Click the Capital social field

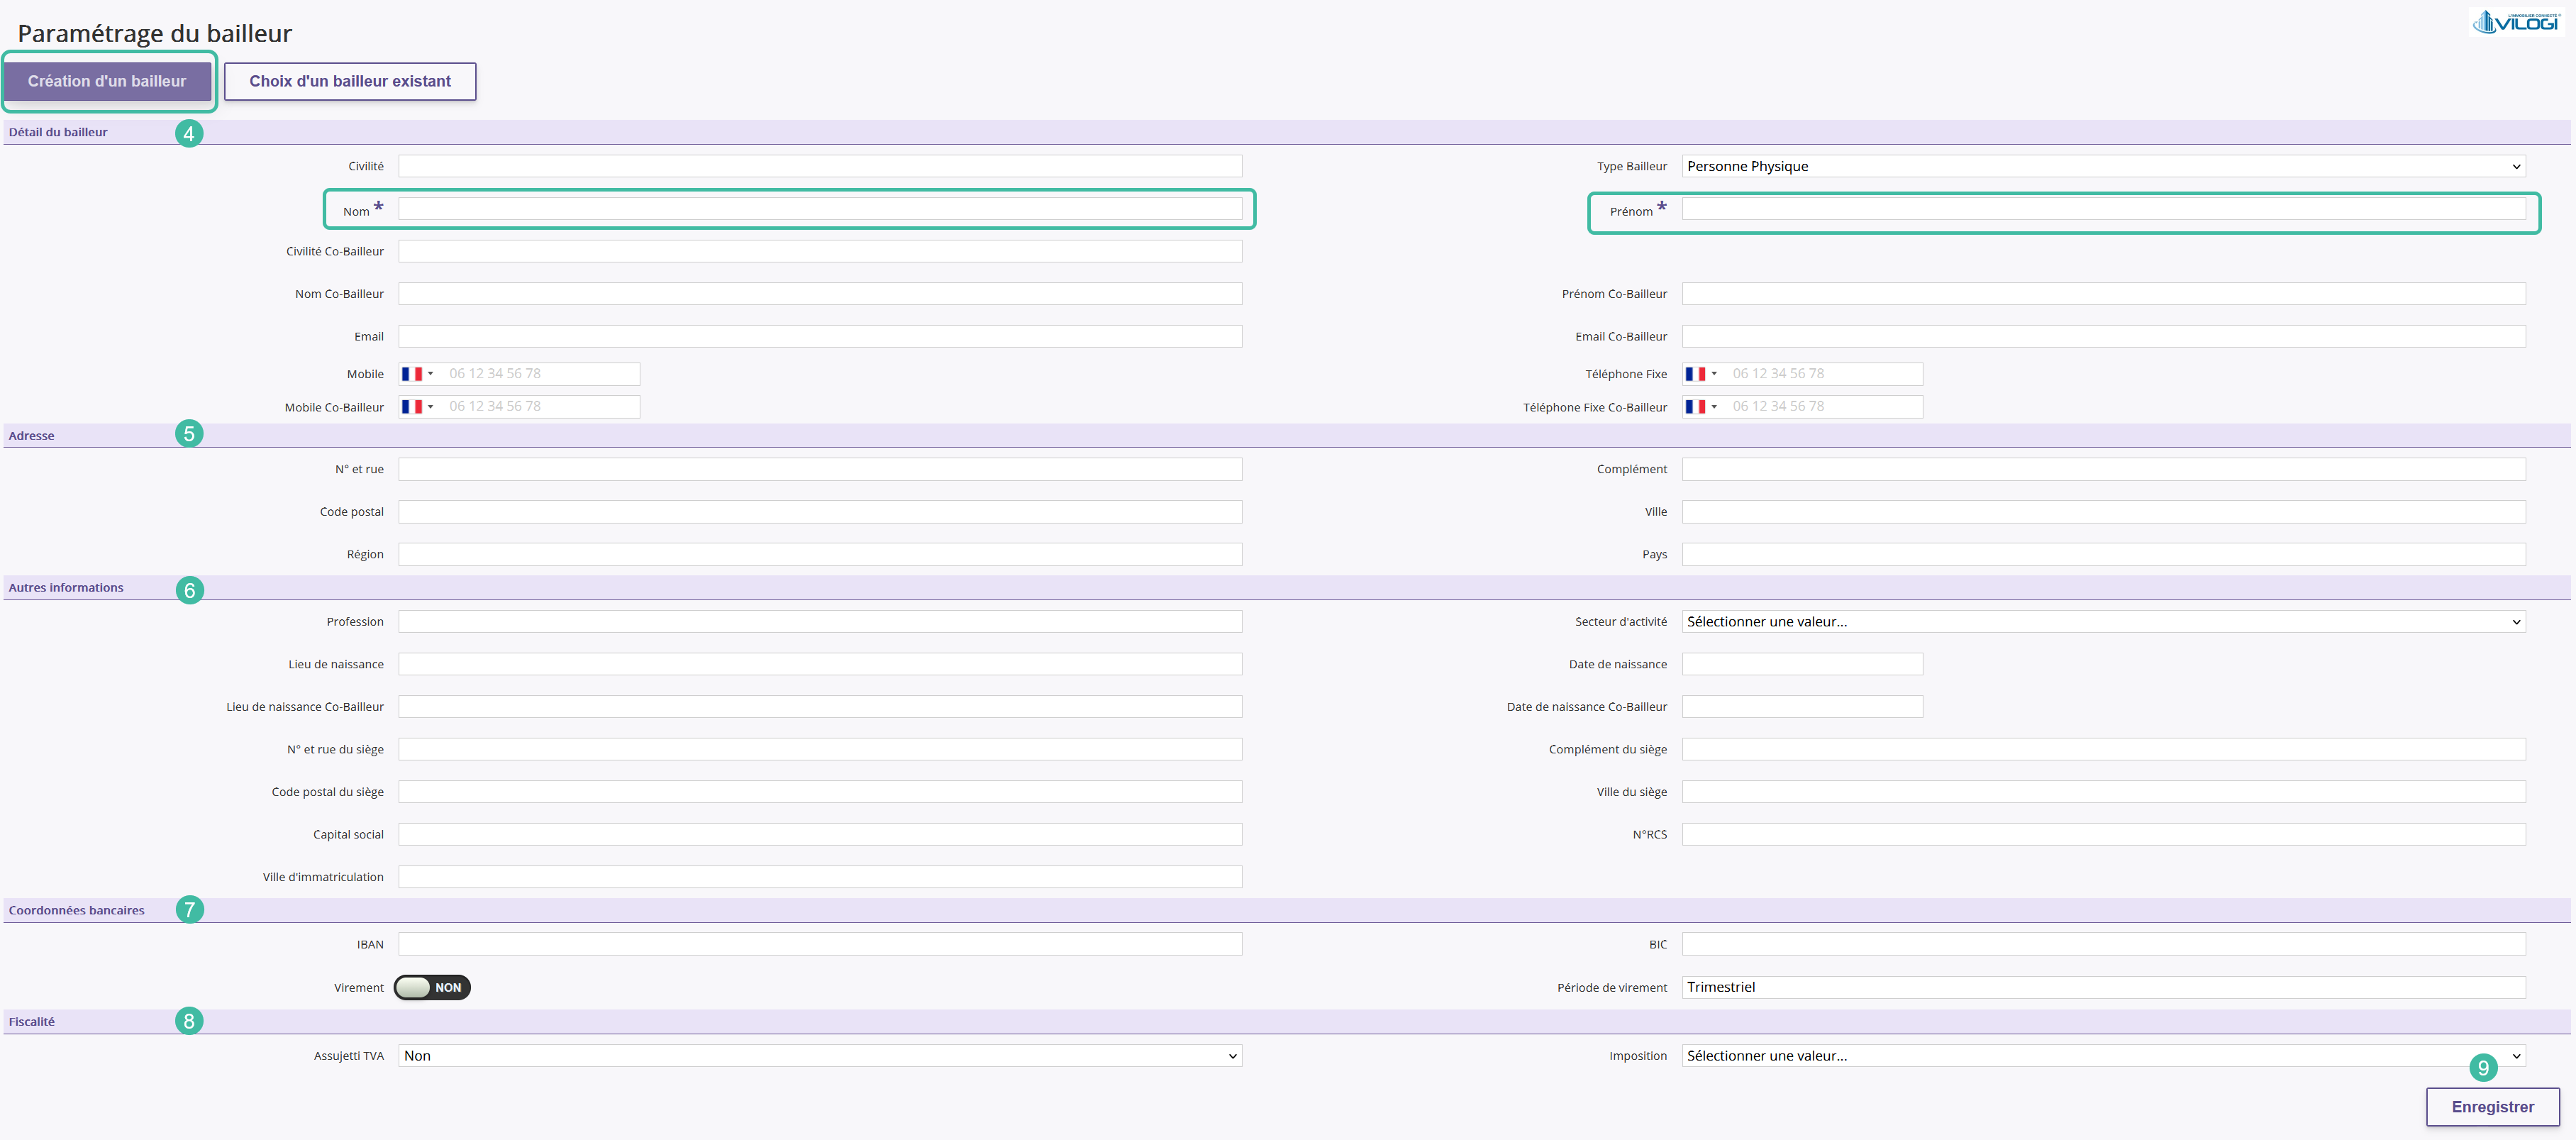[x=820, y=834]
